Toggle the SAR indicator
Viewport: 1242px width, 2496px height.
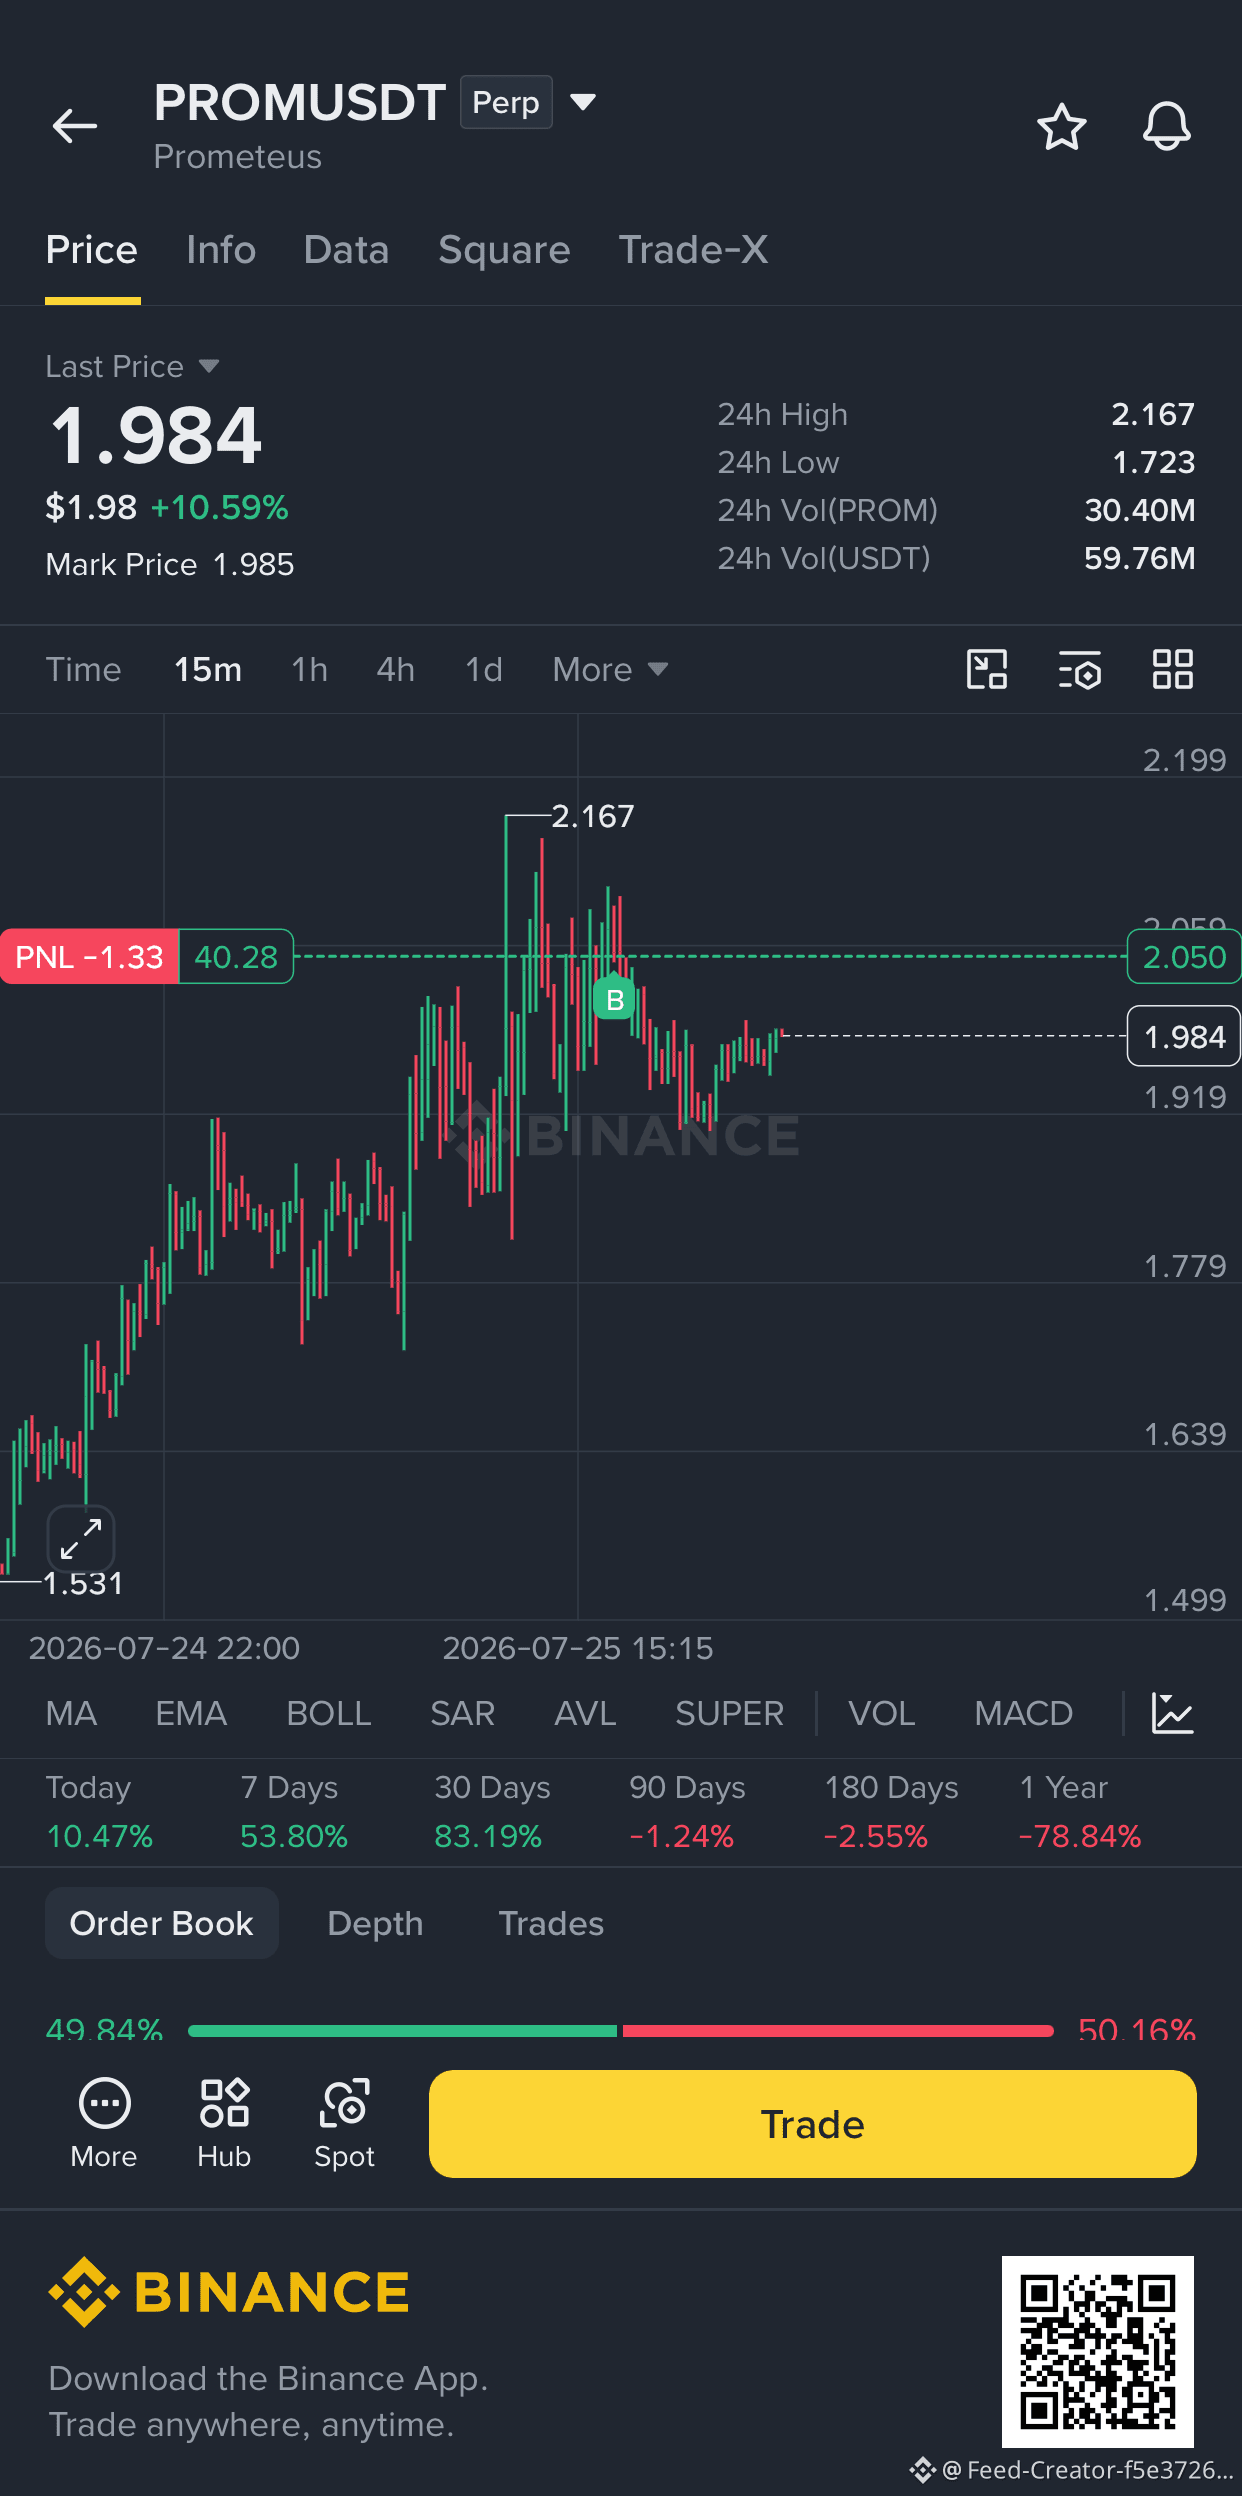tap(463, 1713)
